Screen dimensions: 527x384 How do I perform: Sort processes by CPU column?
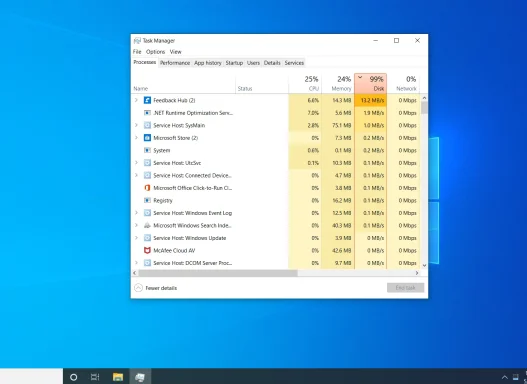(x=305, y=83)
